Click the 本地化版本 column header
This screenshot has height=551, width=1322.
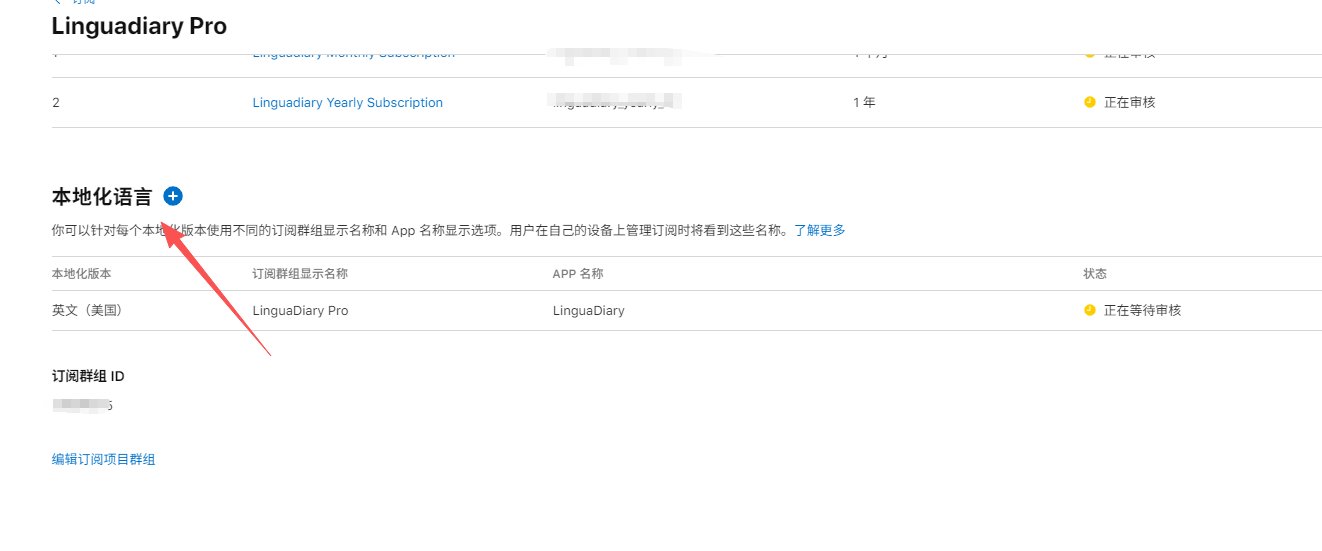point(81,273)
